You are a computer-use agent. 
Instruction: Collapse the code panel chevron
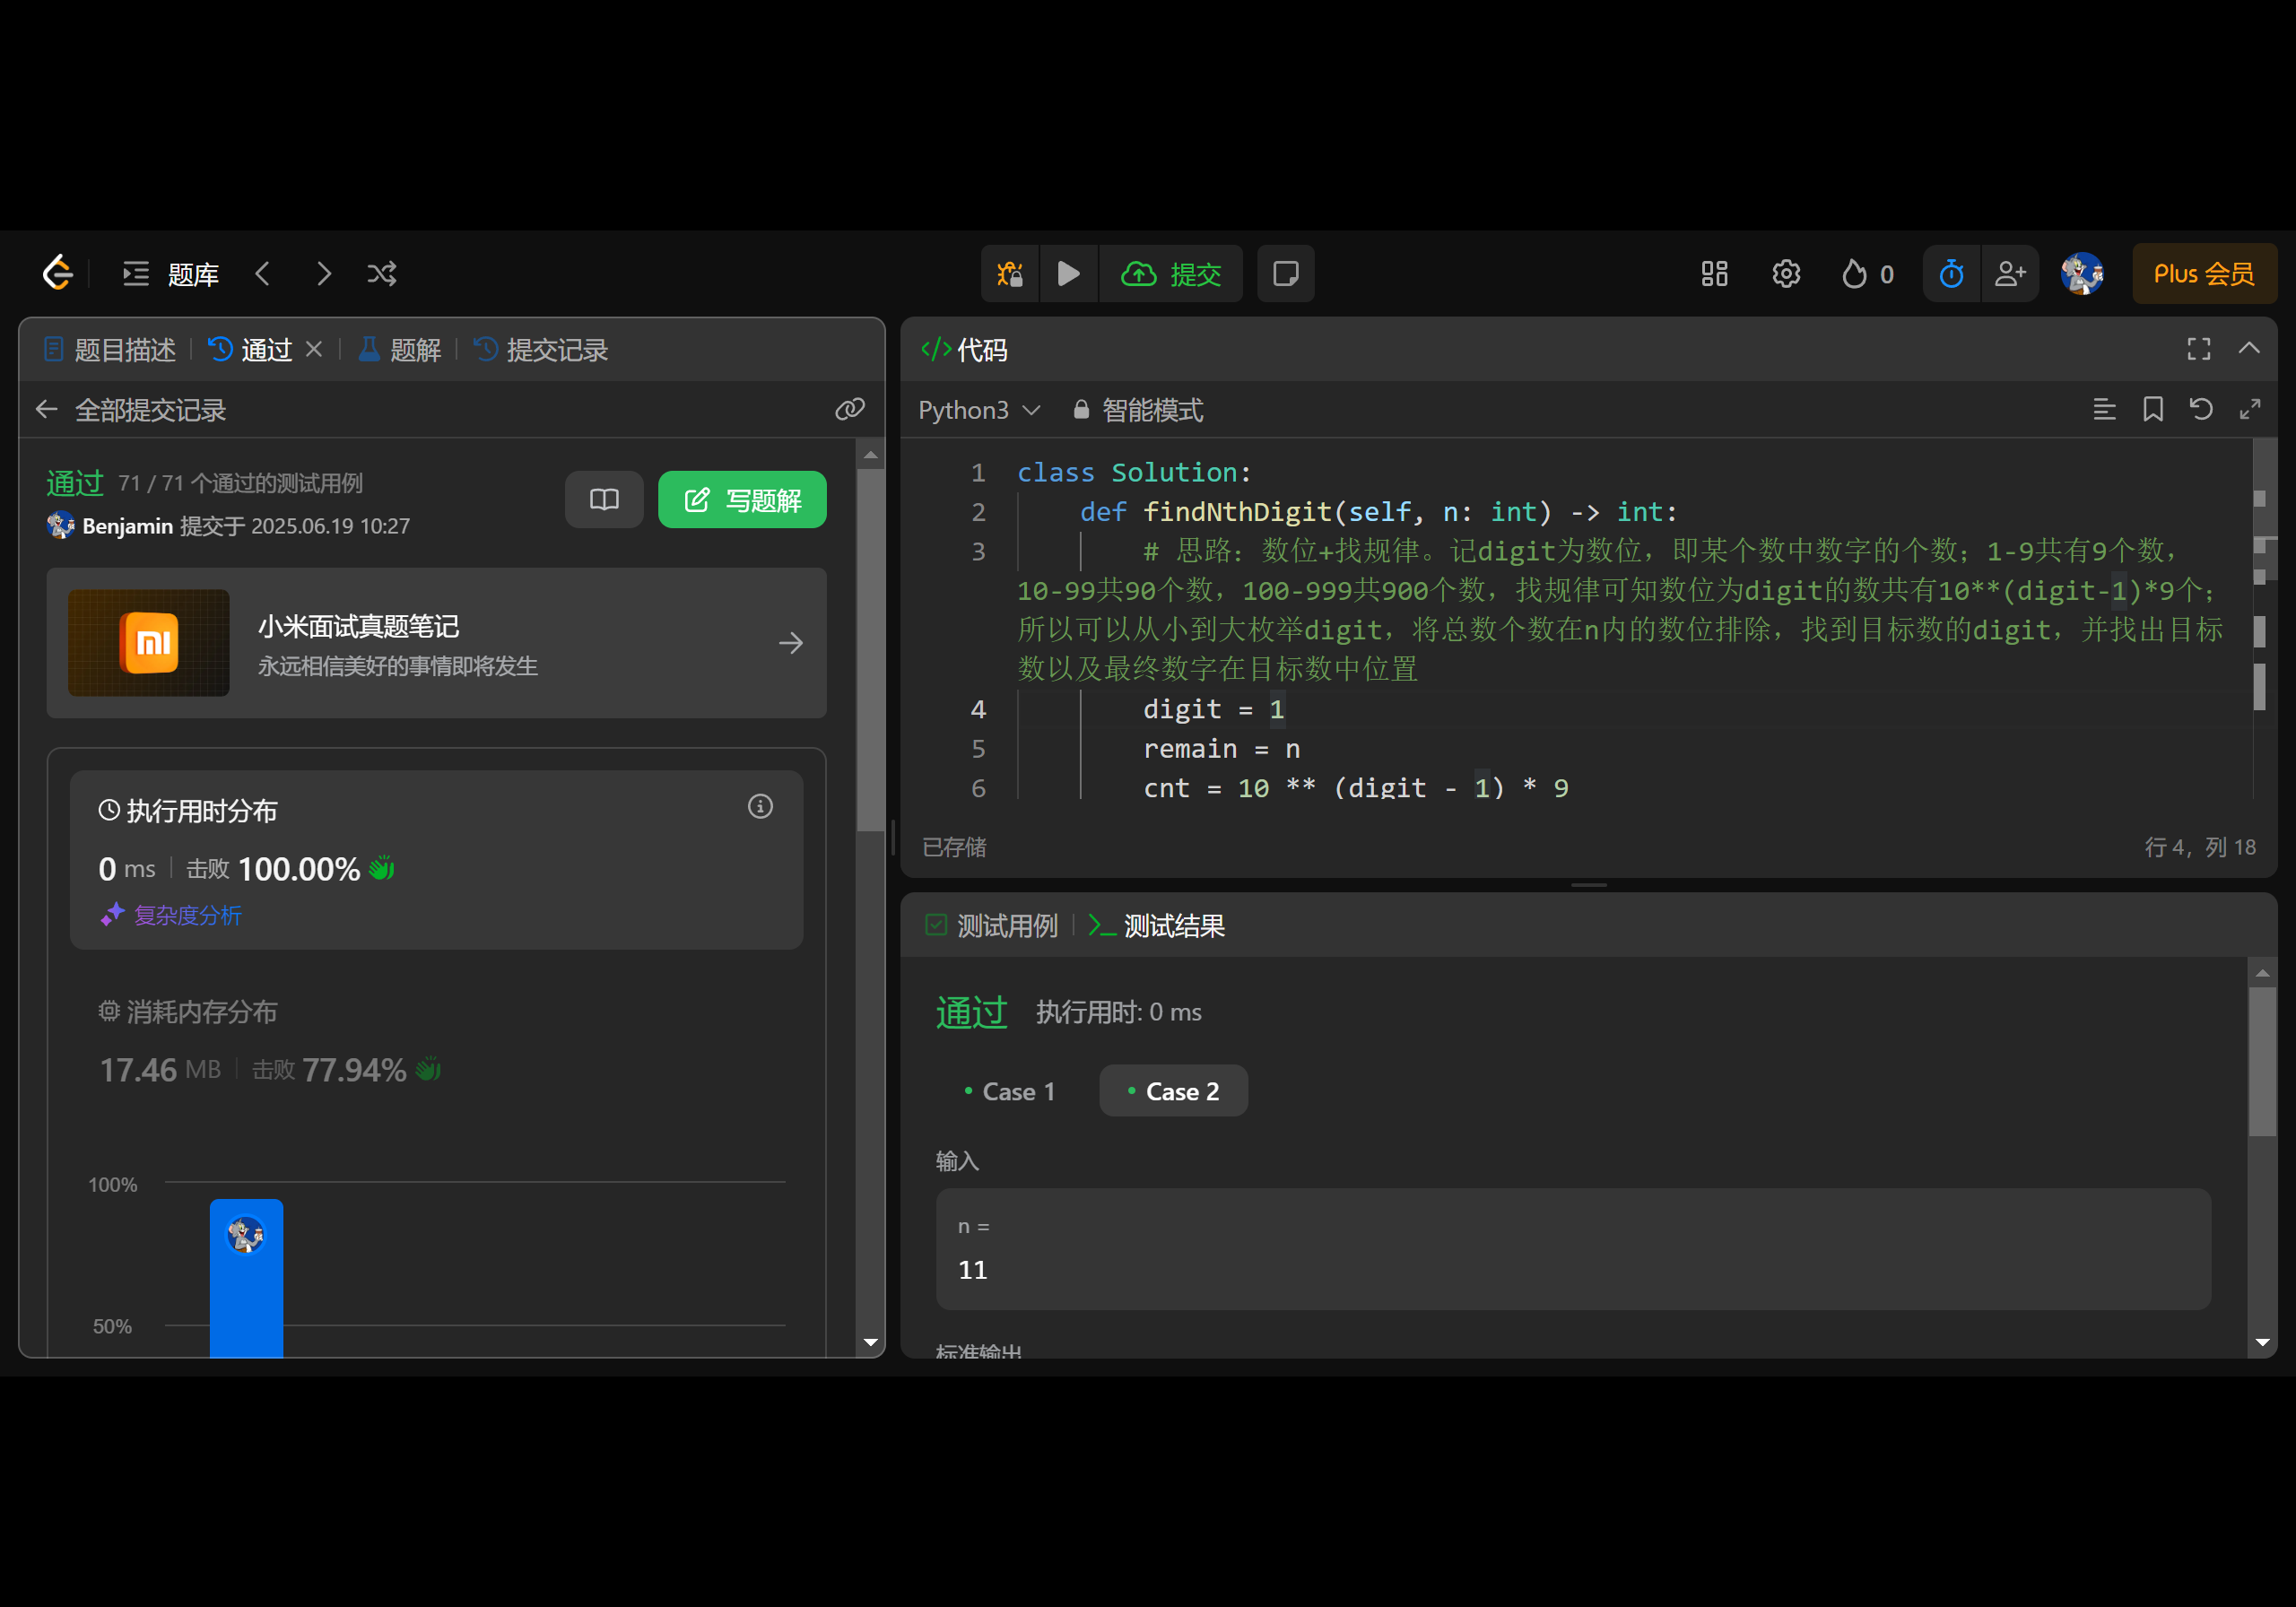(2248, 349)
